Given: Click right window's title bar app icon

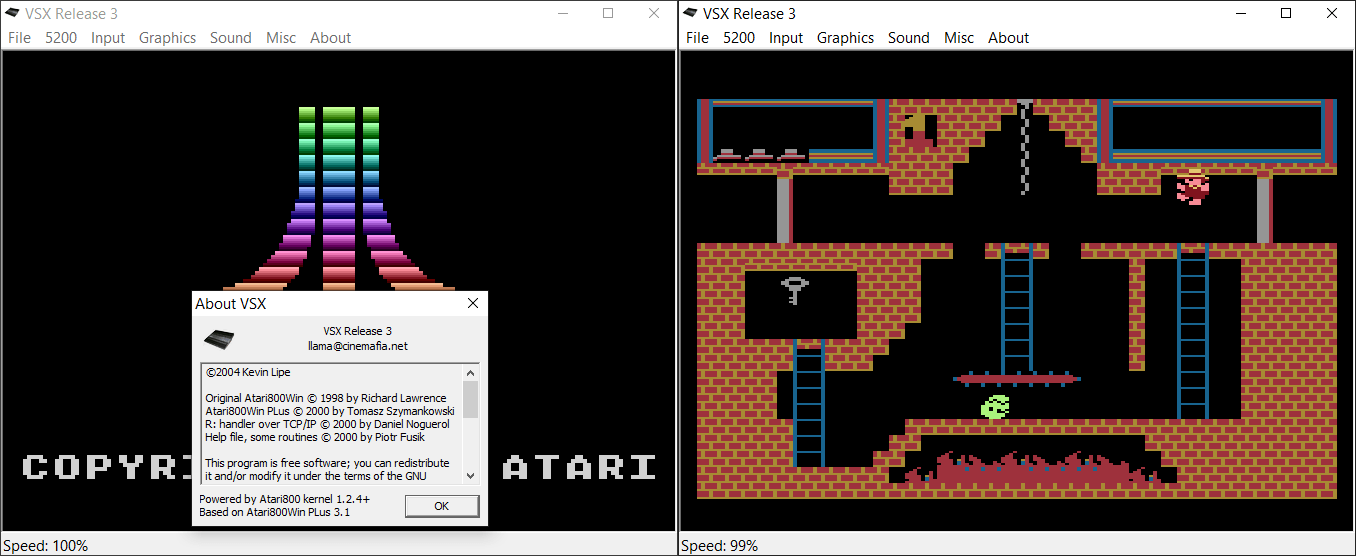Looking at the screenshot, I should (x=690, y=13).
